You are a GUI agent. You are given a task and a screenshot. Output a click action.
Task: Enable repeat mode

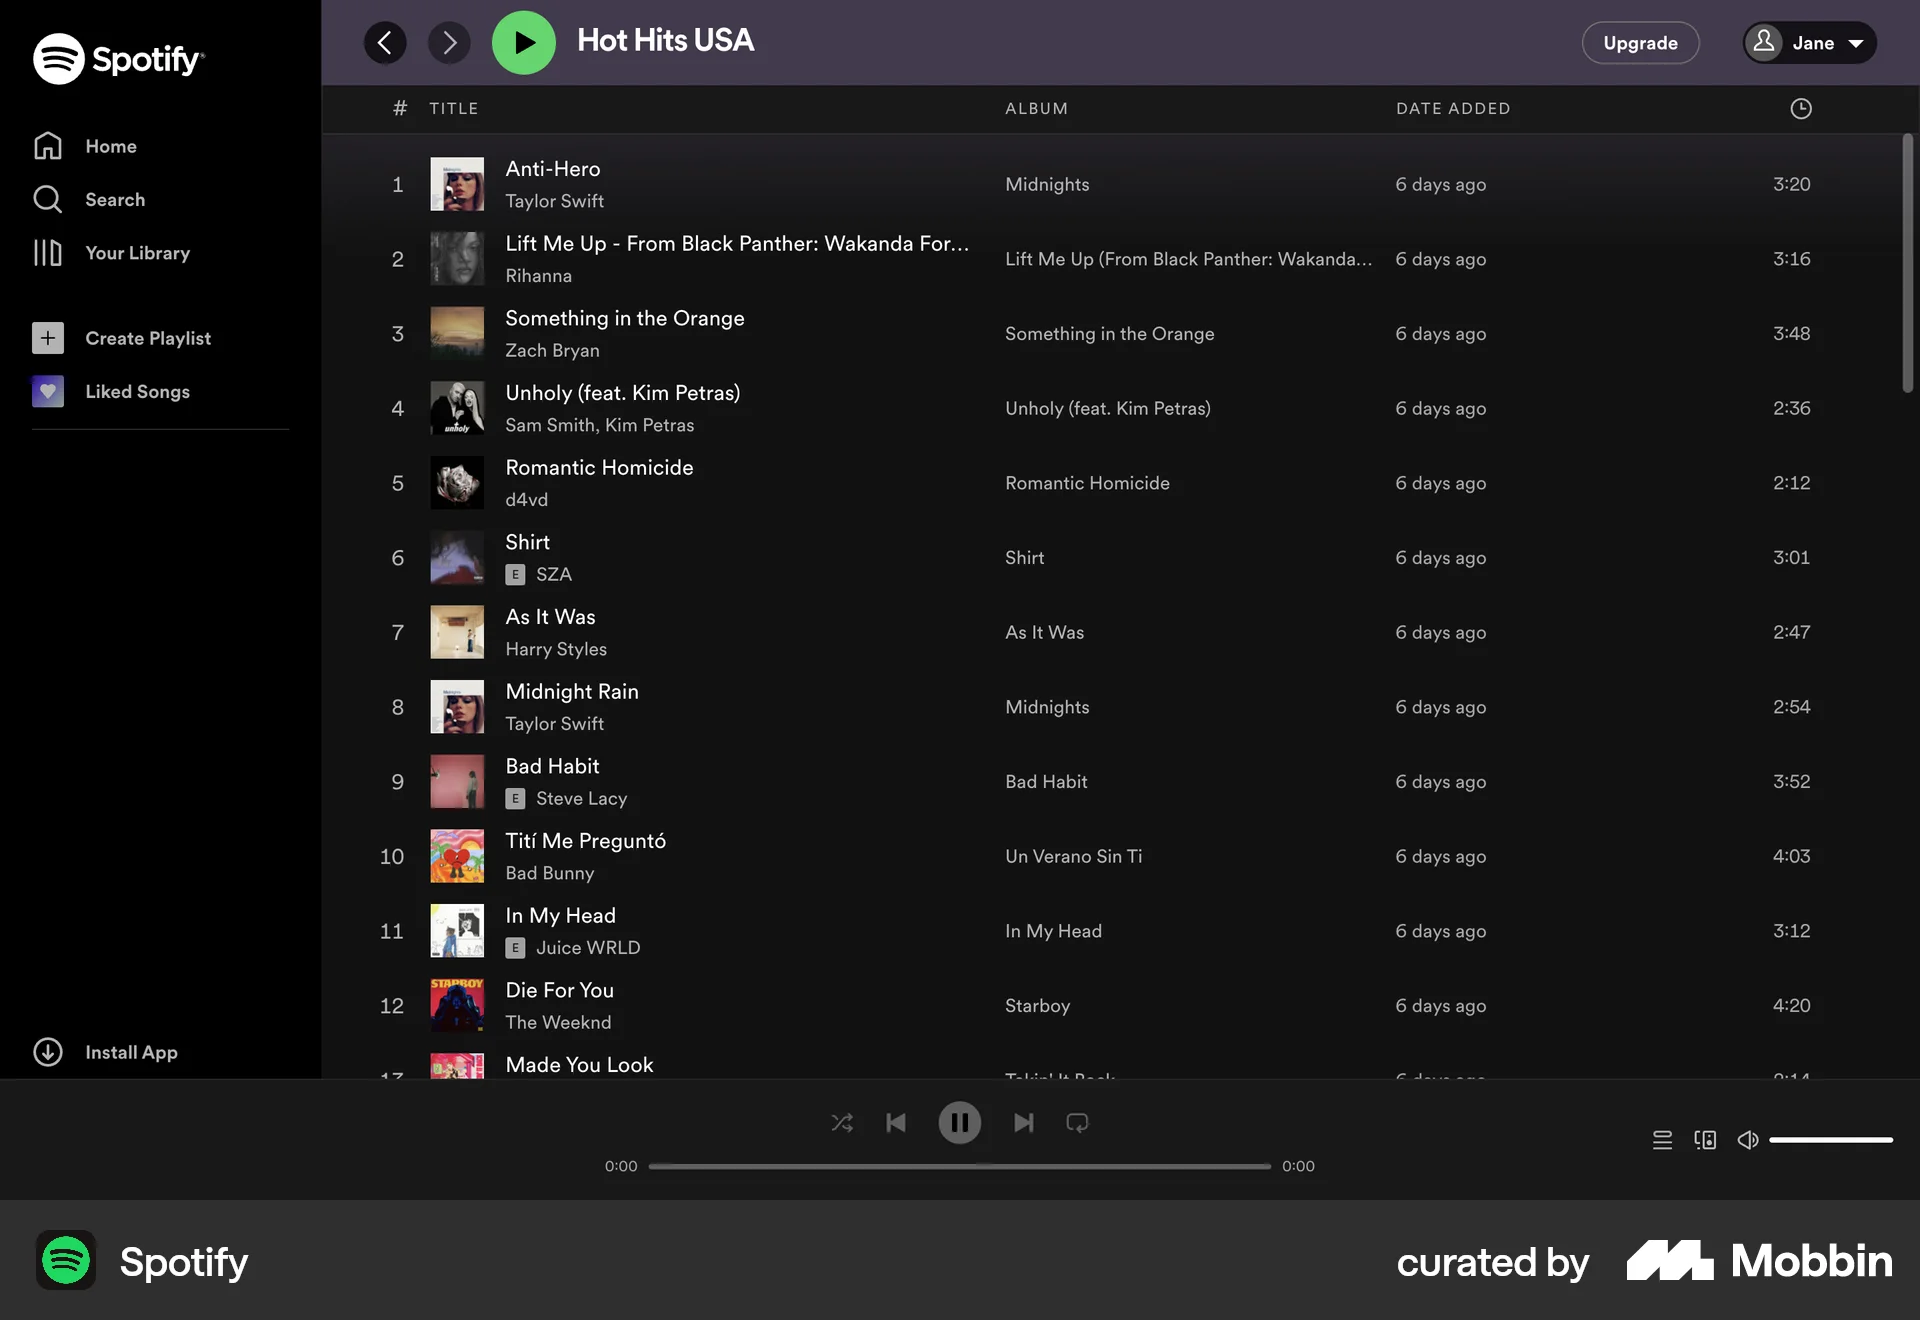pyautogui.click(x=1077, y=1122)
